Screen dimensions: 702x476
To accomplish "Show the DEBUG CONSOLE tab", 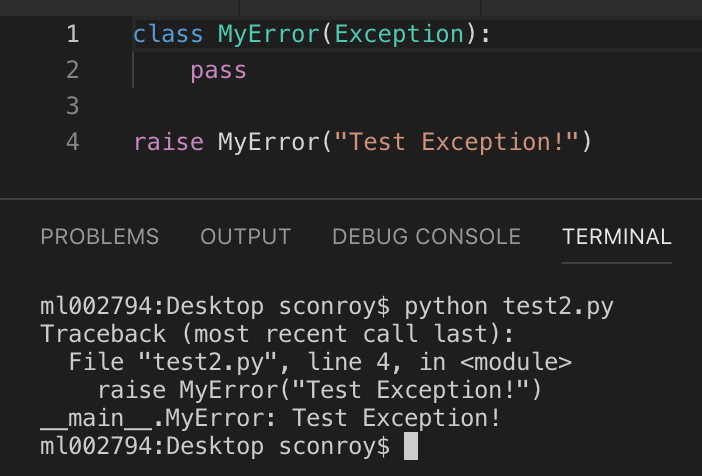I will pyautogui.click(x=426, y=236).
